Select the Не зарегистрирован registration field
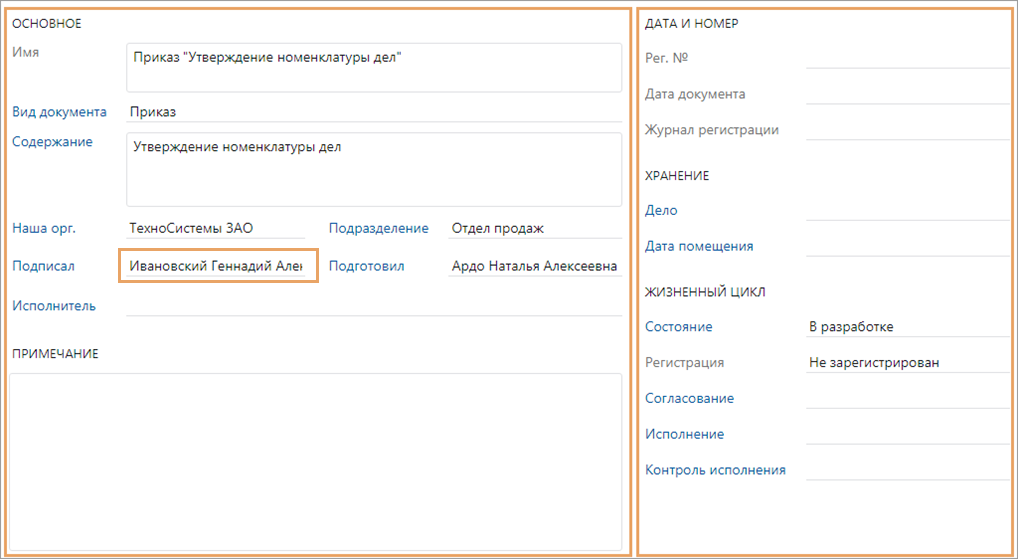The width and height of the screenshot is (1018, 559). [908, 363]
